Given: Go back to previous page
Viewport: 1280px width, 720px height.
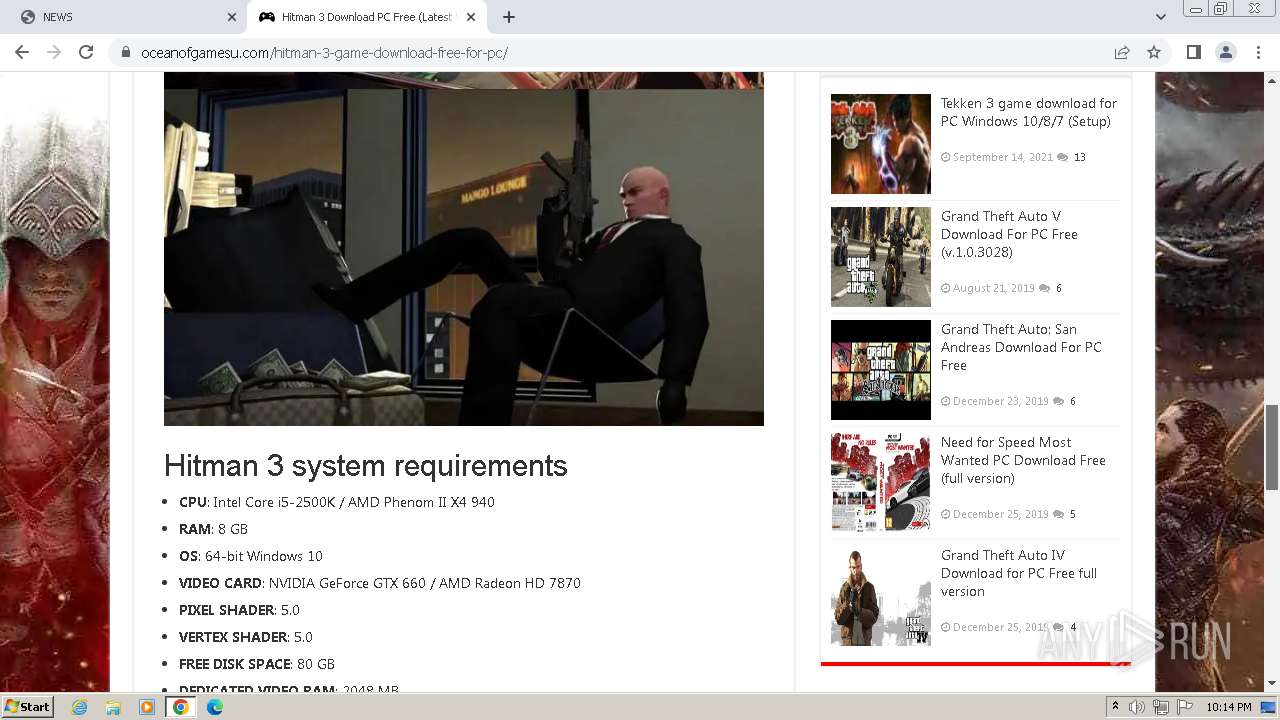Looking at the screenshot, I should (22, 52).
